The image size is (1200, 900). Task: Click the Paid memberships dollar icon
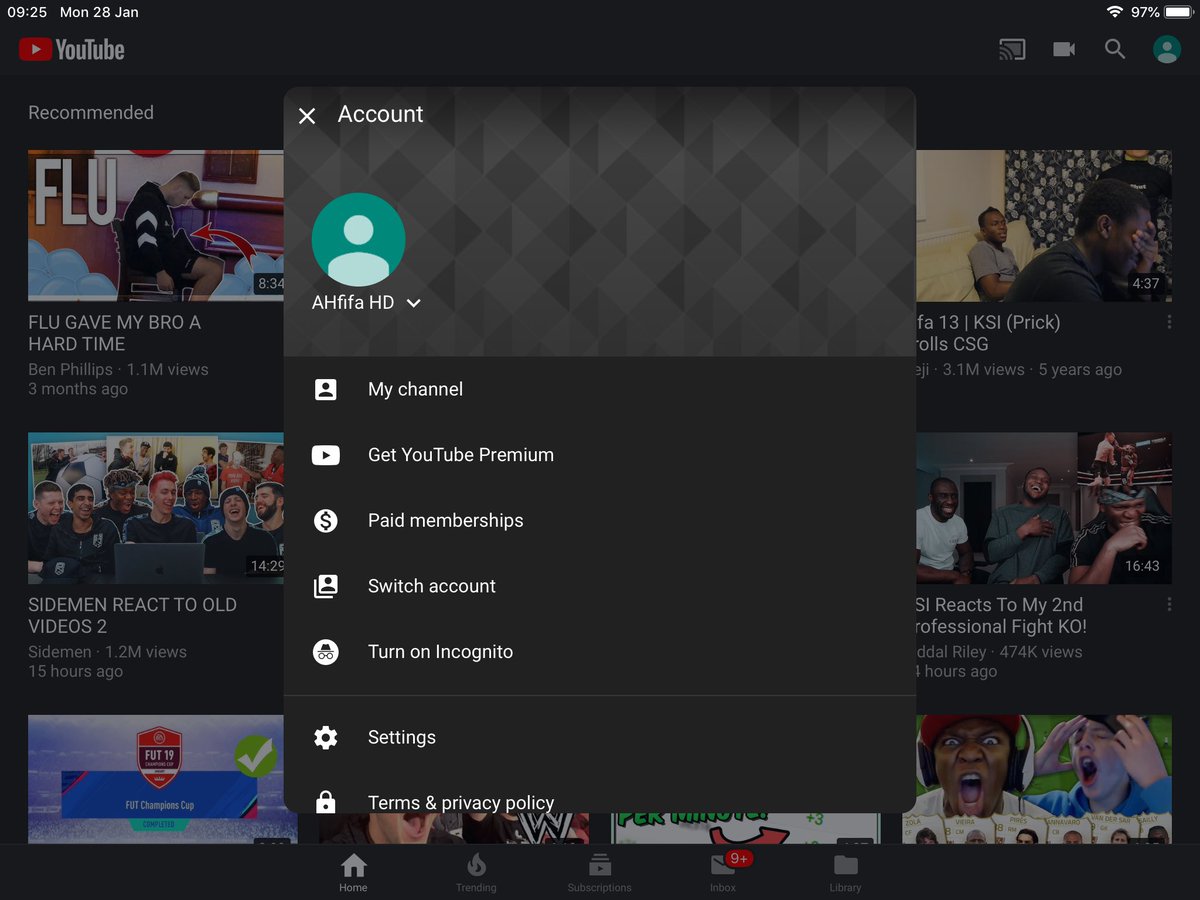[x=326, y=520]
